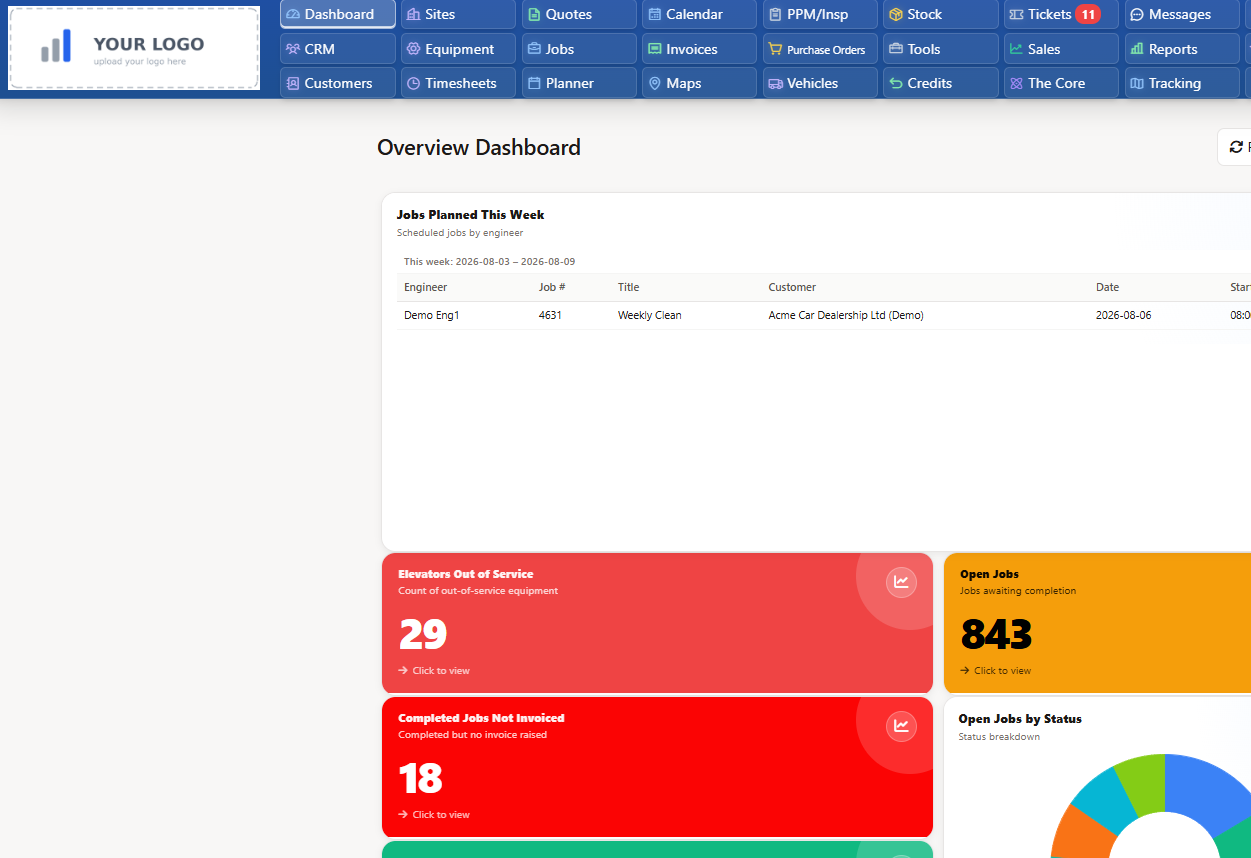
Task: Open PPM/Insp section
Action: pyautogui.click(x=820, y=14)
